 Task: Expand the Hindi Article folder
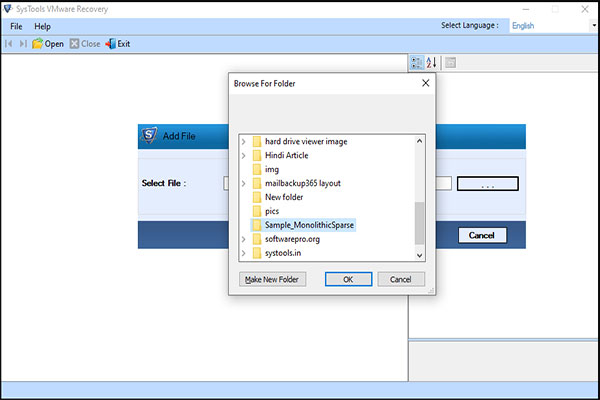243,155
